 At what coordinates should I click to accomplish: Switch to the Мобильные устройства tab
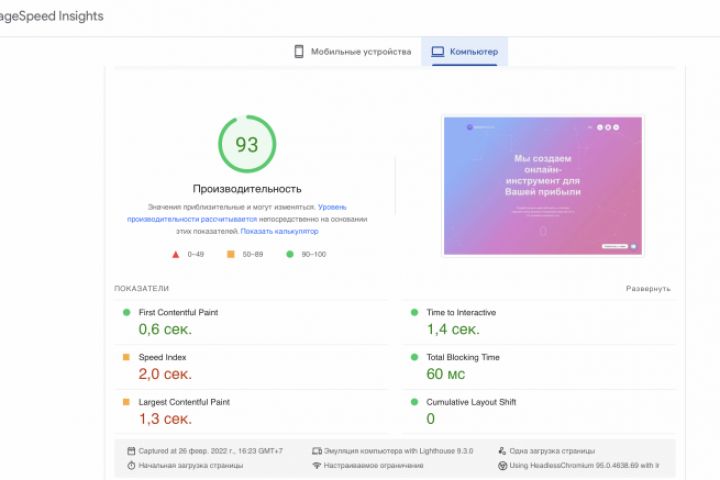pyautogui.click(x=351, y=52)
